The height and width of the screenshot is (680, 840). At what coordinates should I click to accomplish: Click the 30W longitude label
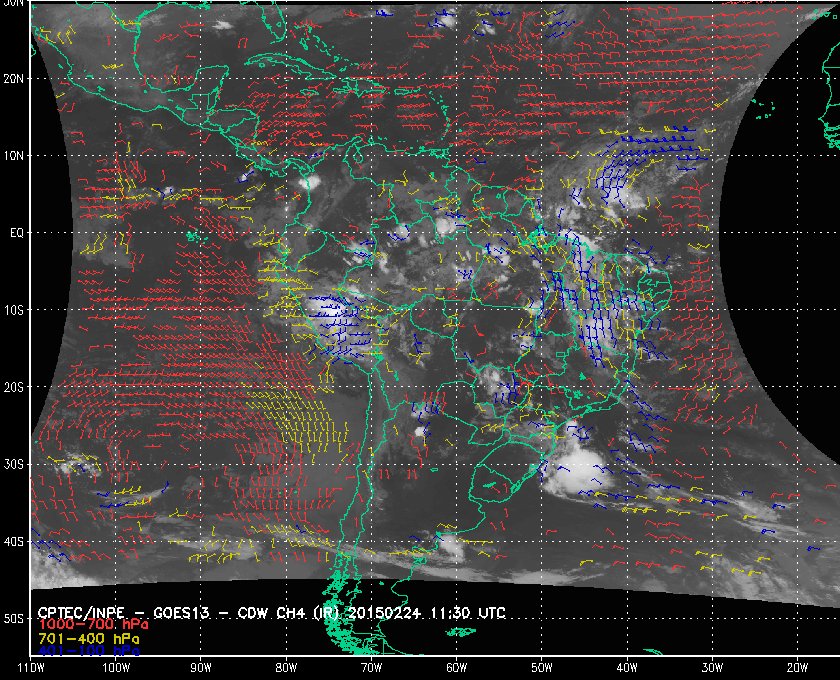coord(712,668)
